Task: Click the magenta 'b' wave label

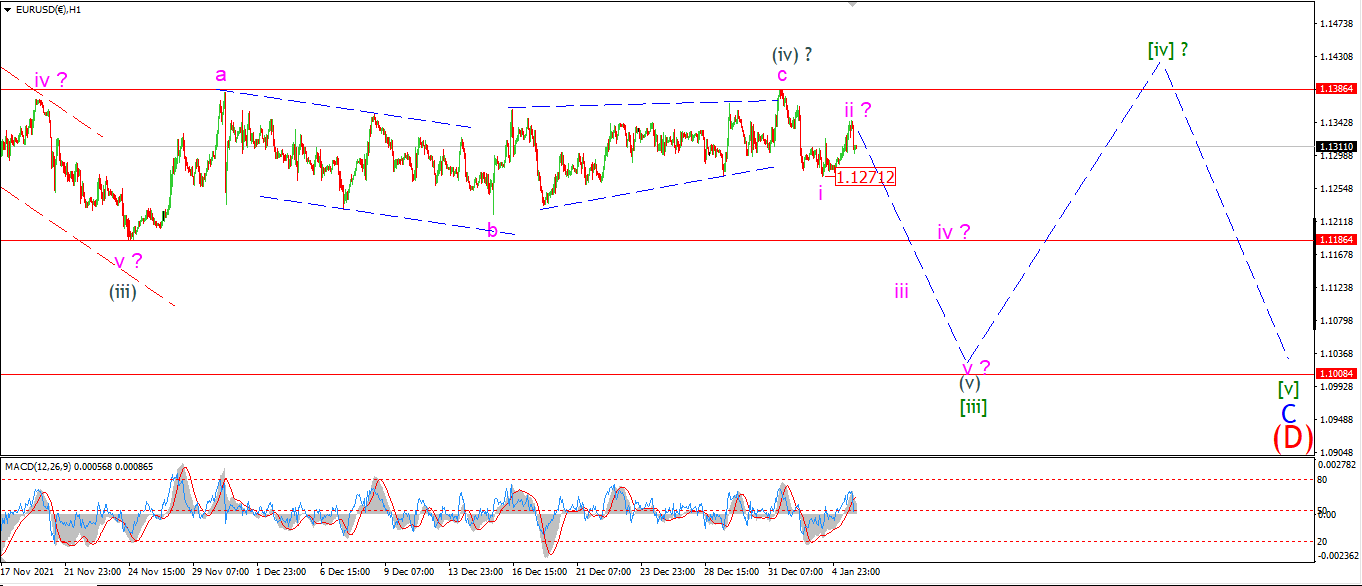Action: 492,230
